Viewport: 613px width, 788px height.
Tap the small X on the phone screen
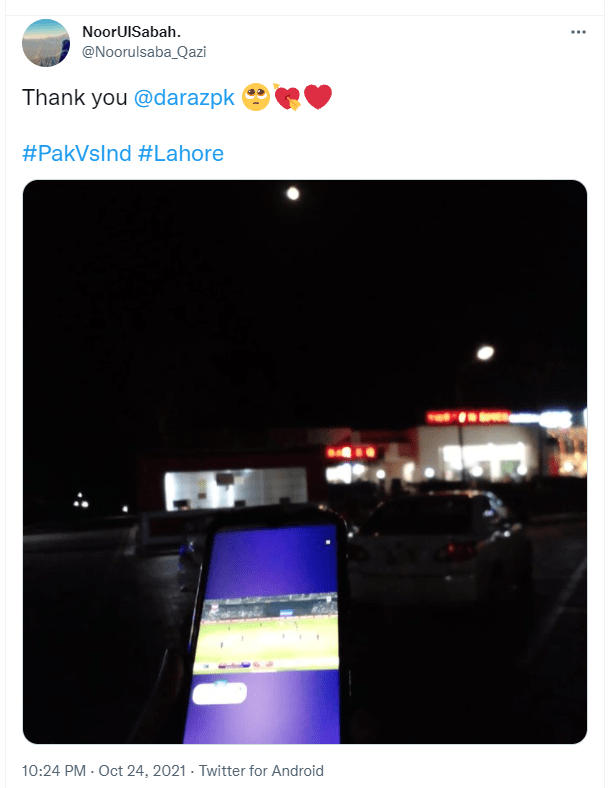[x=328, y=542]
